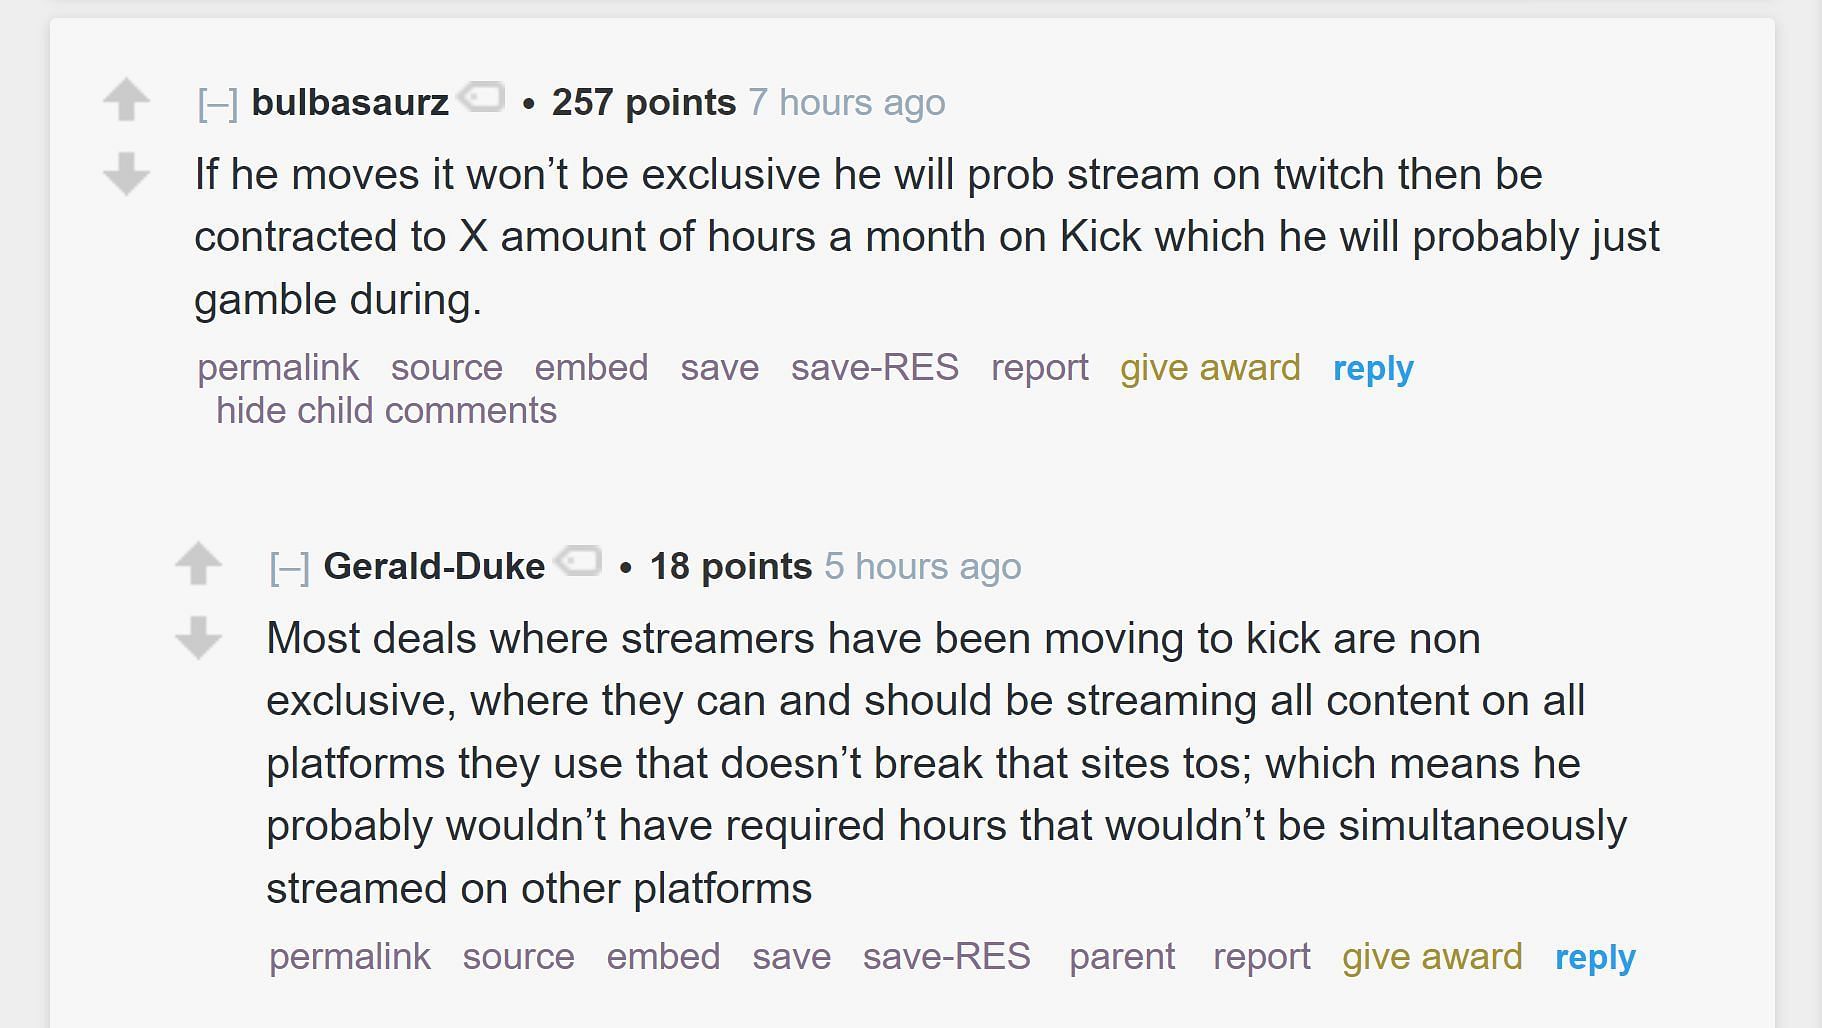The image size is (1822, 1028).
Task: Hide child comments under bulbasaurz
Action: click(x=386, y=411)
